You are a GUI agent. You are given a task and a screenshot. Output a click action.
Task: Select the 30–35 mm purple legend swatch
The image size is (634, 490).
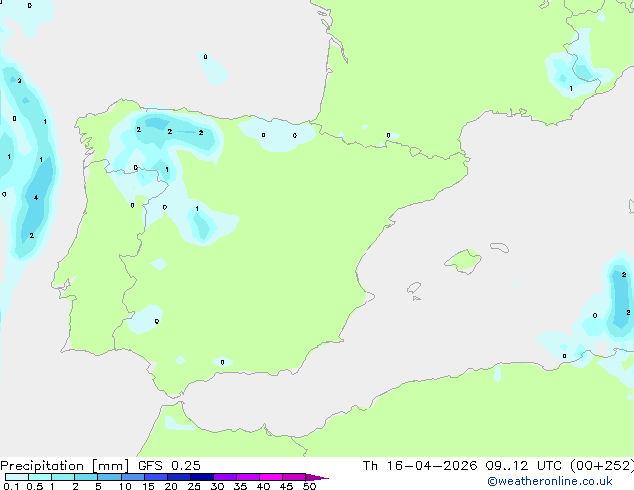click(x=224, y=477)
